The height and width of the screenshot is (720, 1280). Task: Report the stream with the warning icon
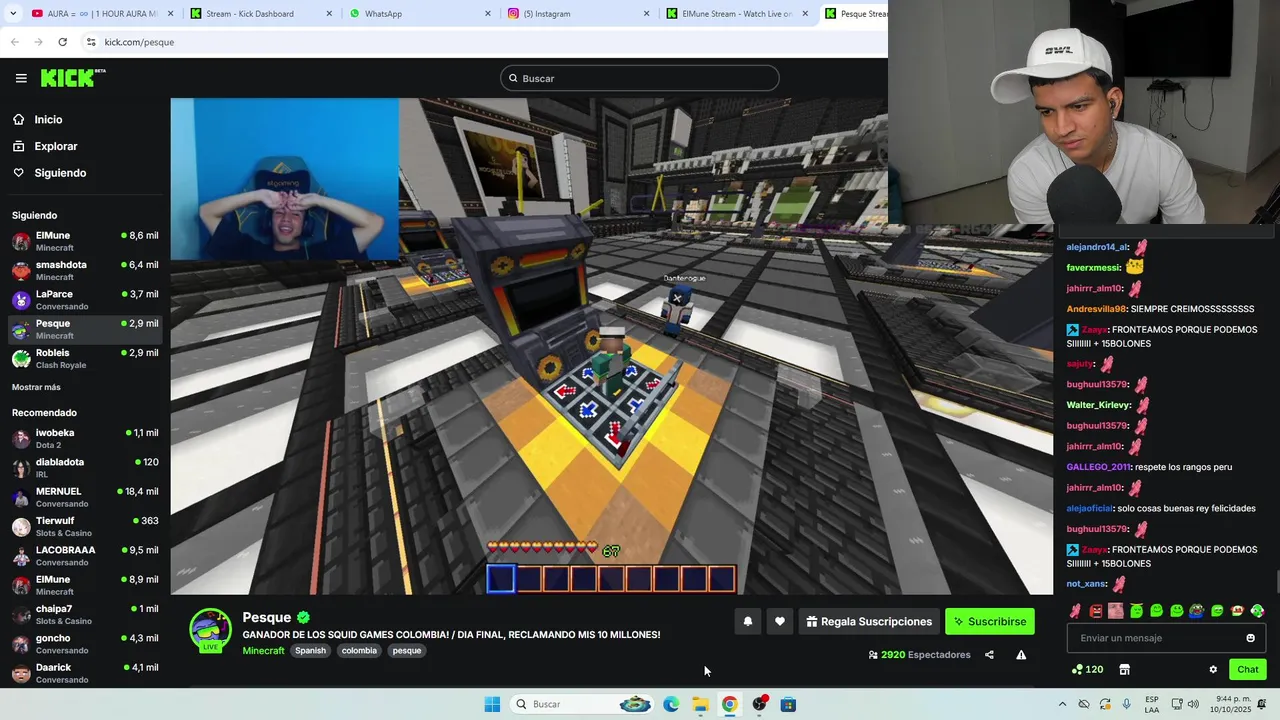(x=1021, y=655)
